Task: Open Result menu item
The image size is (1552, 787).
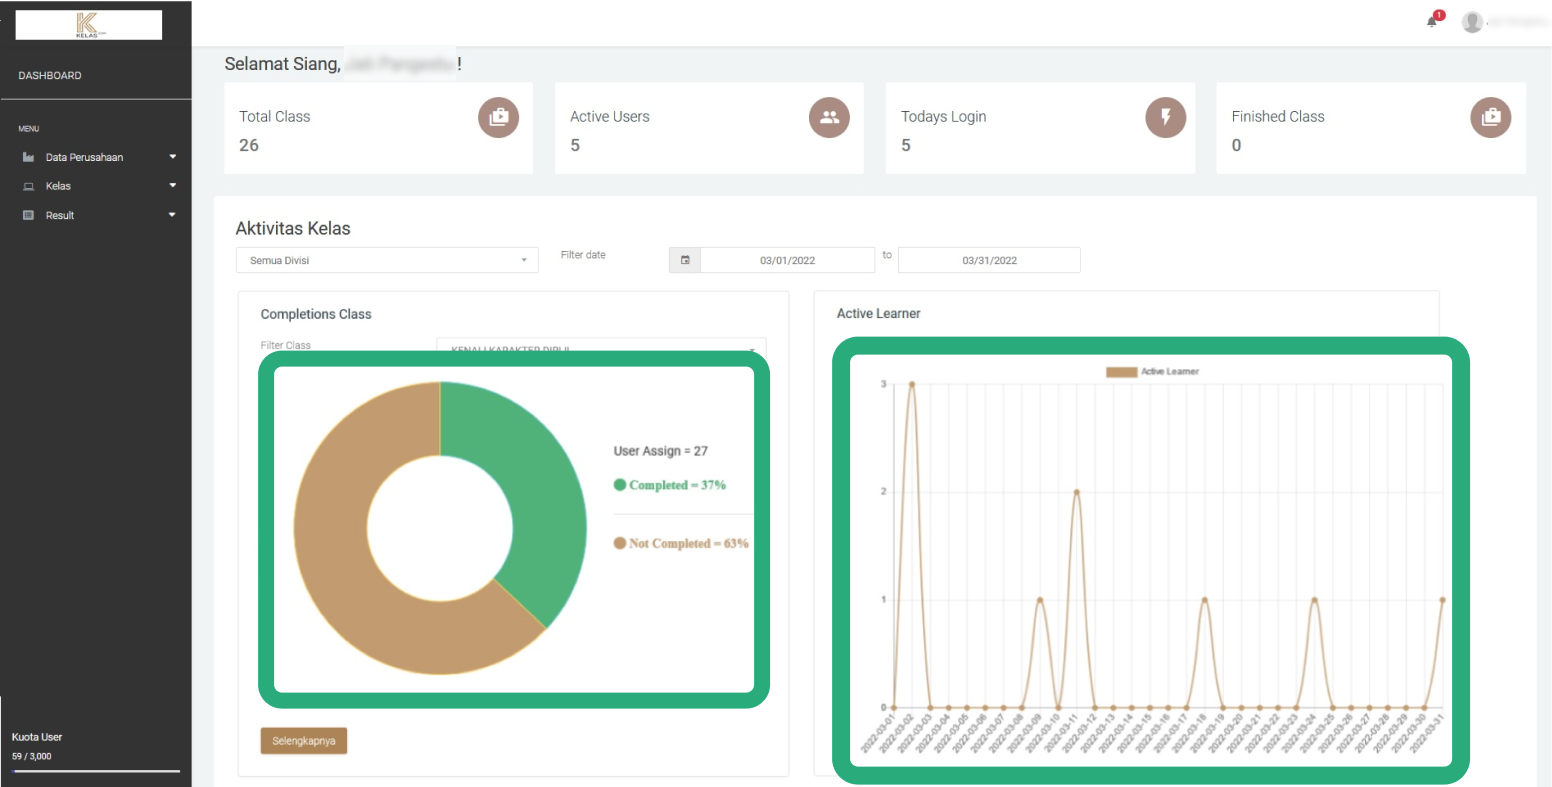Action: coord(60,215)
